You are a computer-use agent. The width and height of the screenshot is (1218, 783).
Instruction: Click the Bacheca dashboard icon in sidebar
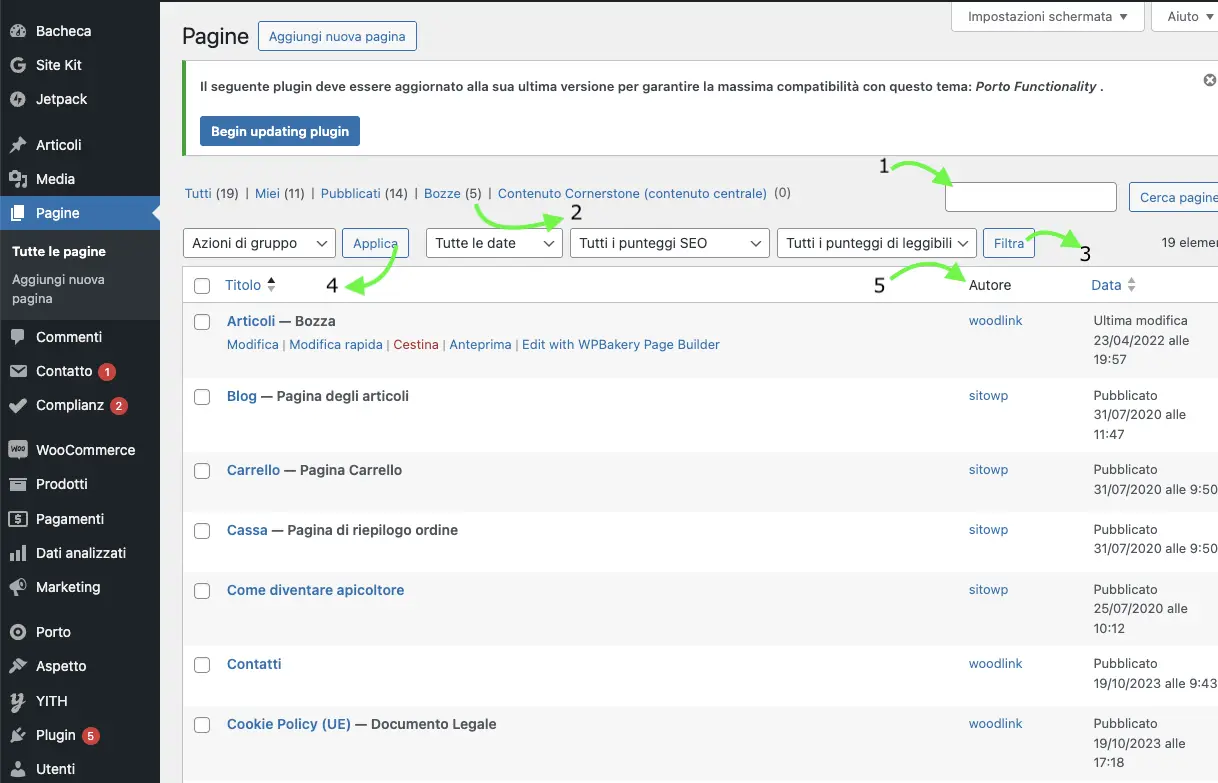point(17,31)
